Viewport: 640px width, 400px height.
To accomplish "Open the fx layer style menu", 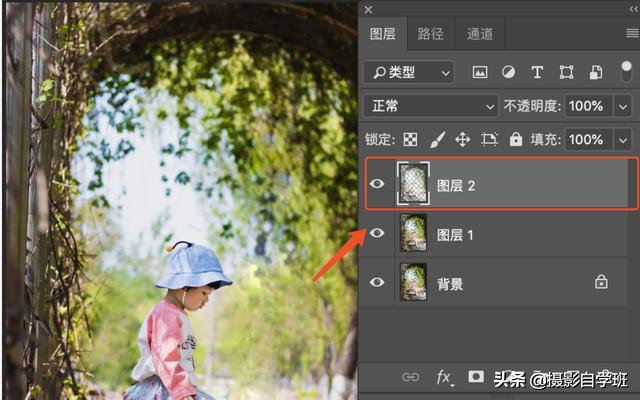I will click(444, 377).
